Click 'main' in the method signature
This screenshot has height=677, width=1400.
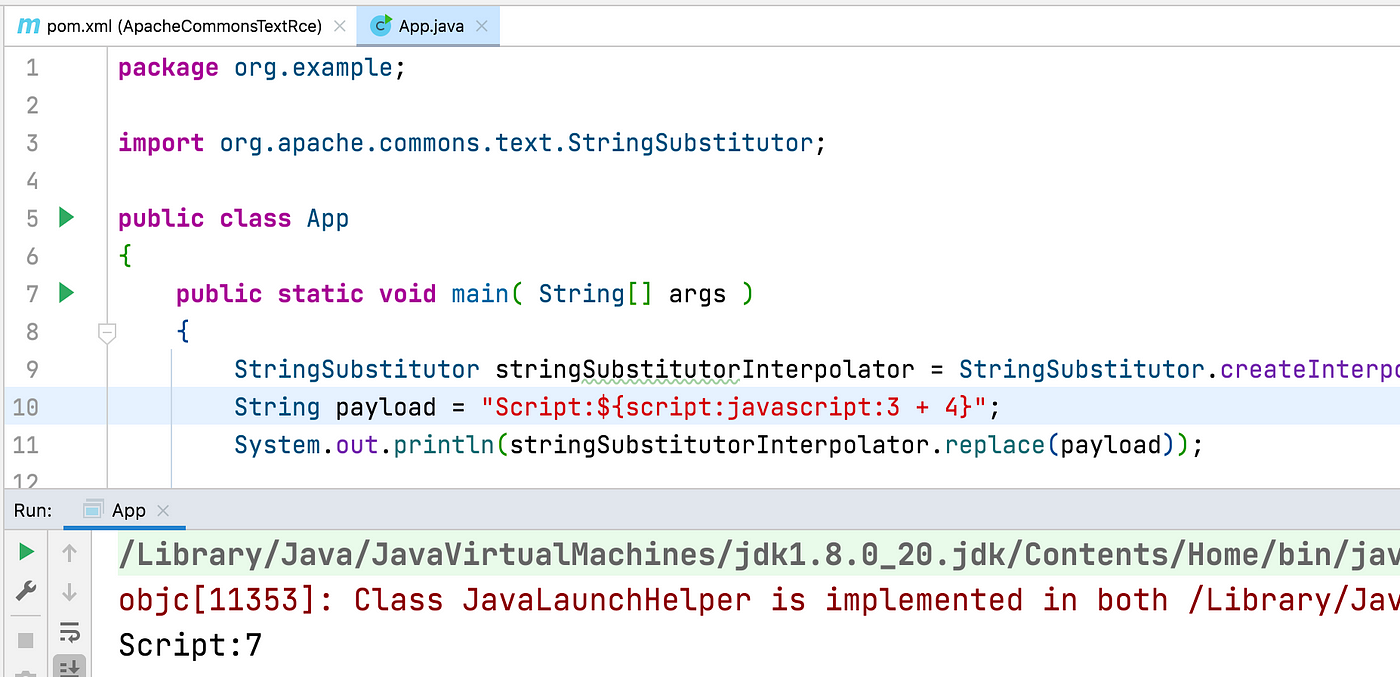(x=480, y=294)
